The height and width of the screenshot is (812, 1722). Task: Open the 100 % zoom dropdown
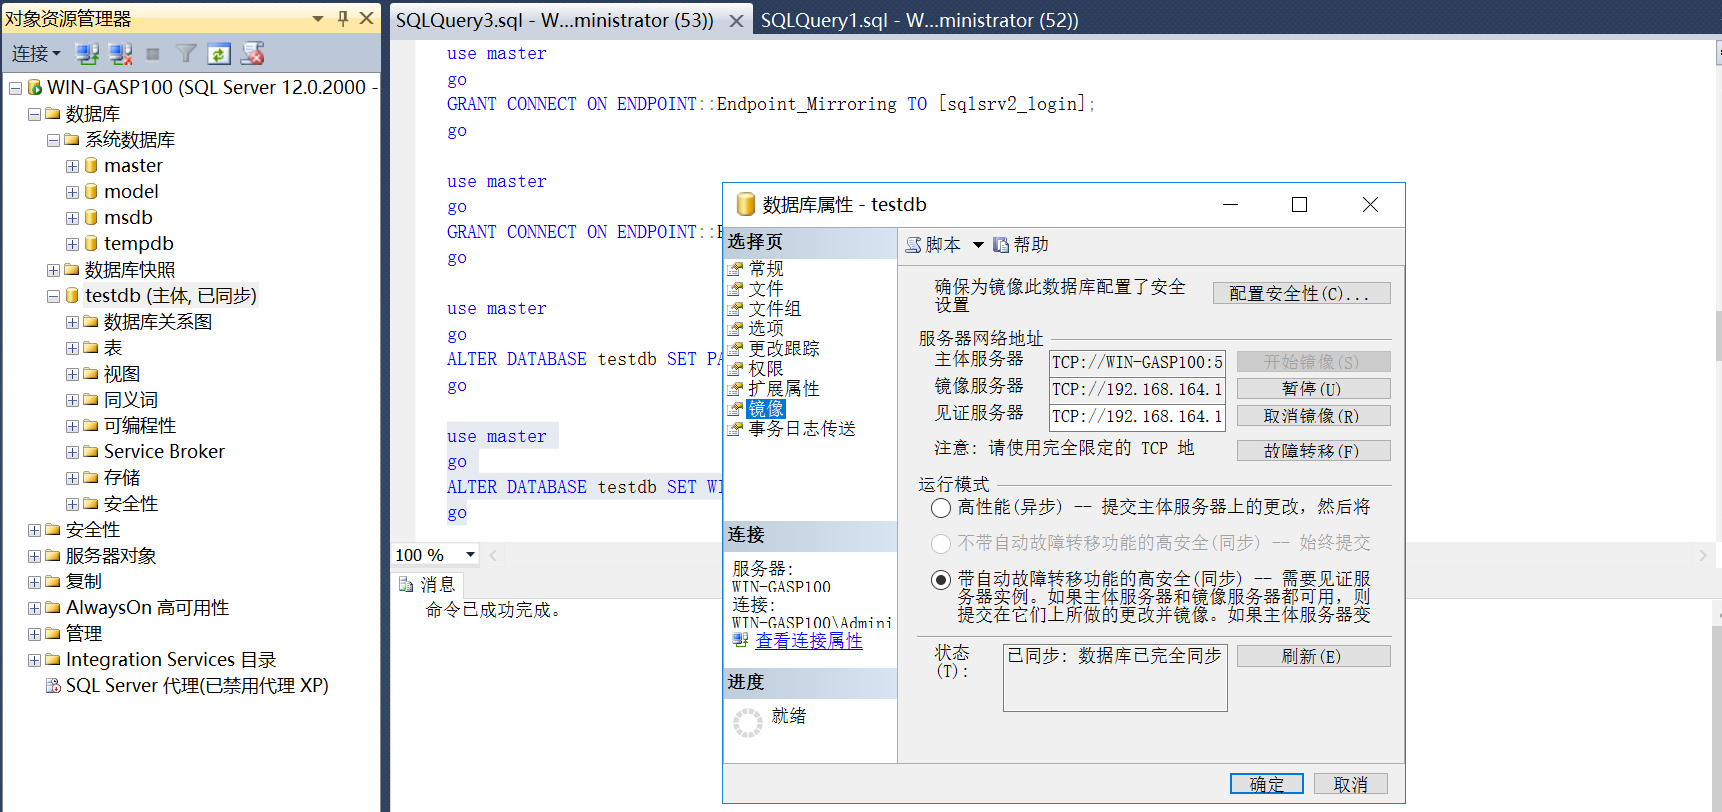coord(470,555)
